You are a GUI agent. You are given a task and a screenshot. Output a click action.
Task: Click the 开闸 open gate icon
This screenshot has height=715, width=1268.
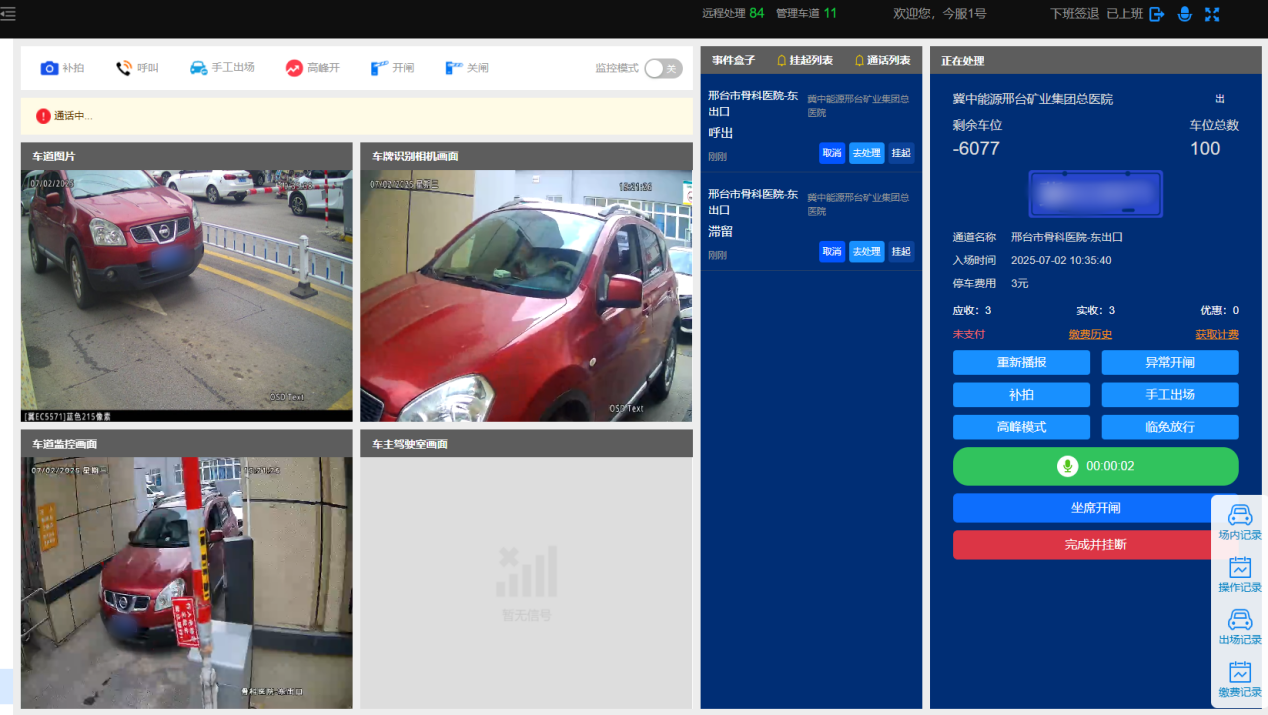379,68
